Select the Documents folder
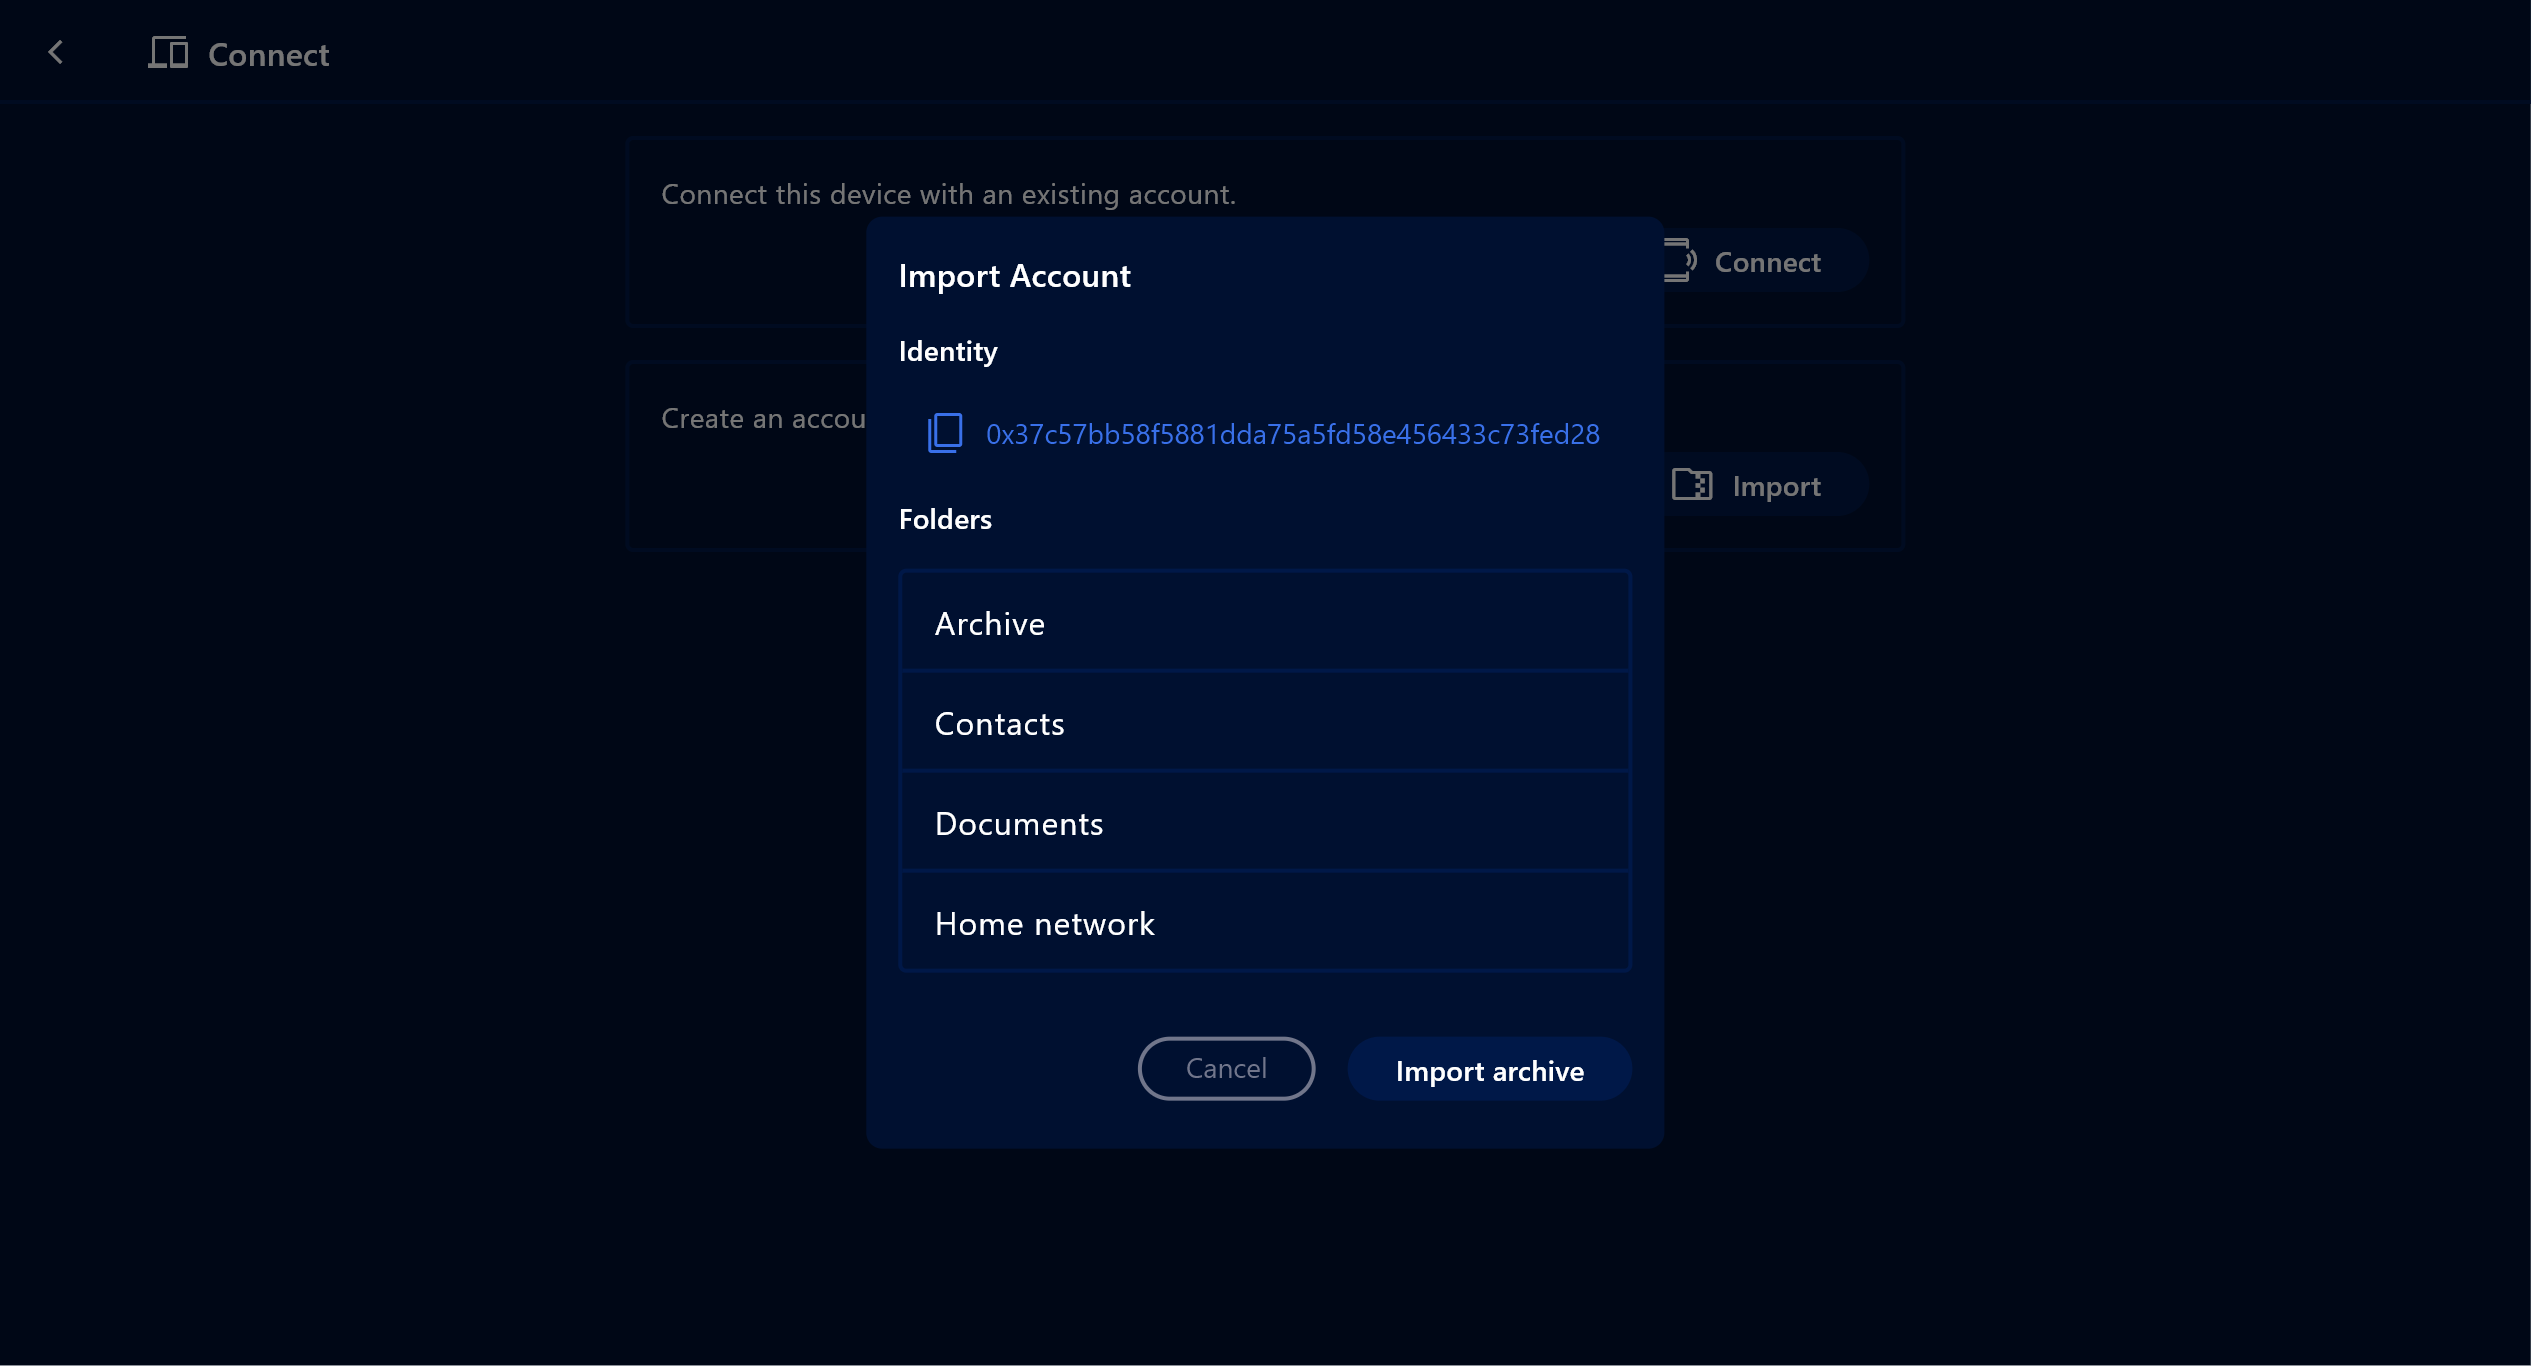This screenshot has height=1366, width=2531. coord(1264,823)
